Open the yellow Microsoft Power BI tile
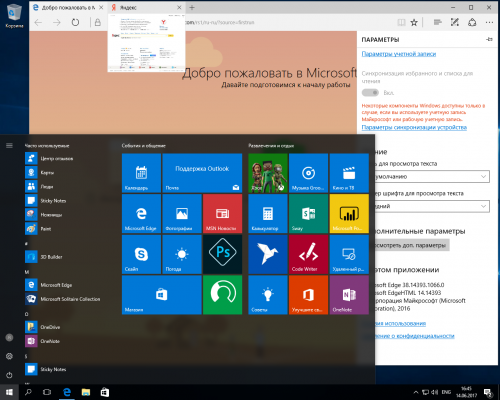The width and height of the screenshot is (500, 400). click(x=349, y=214)
